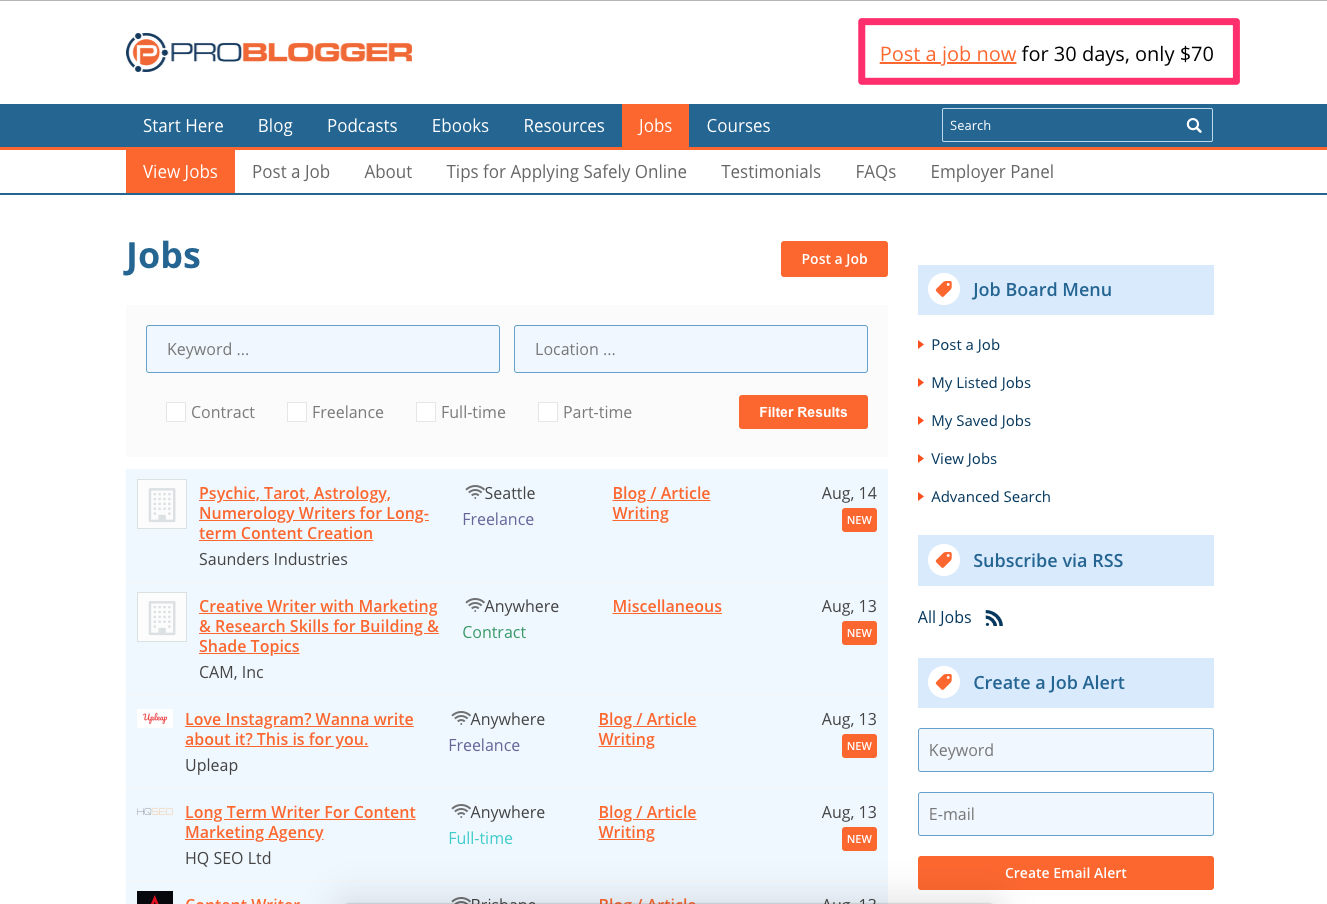Viewport: 1327px width, 904px height.
Task: Open Ebooks in the main navigation
Action: coord(460,126)
